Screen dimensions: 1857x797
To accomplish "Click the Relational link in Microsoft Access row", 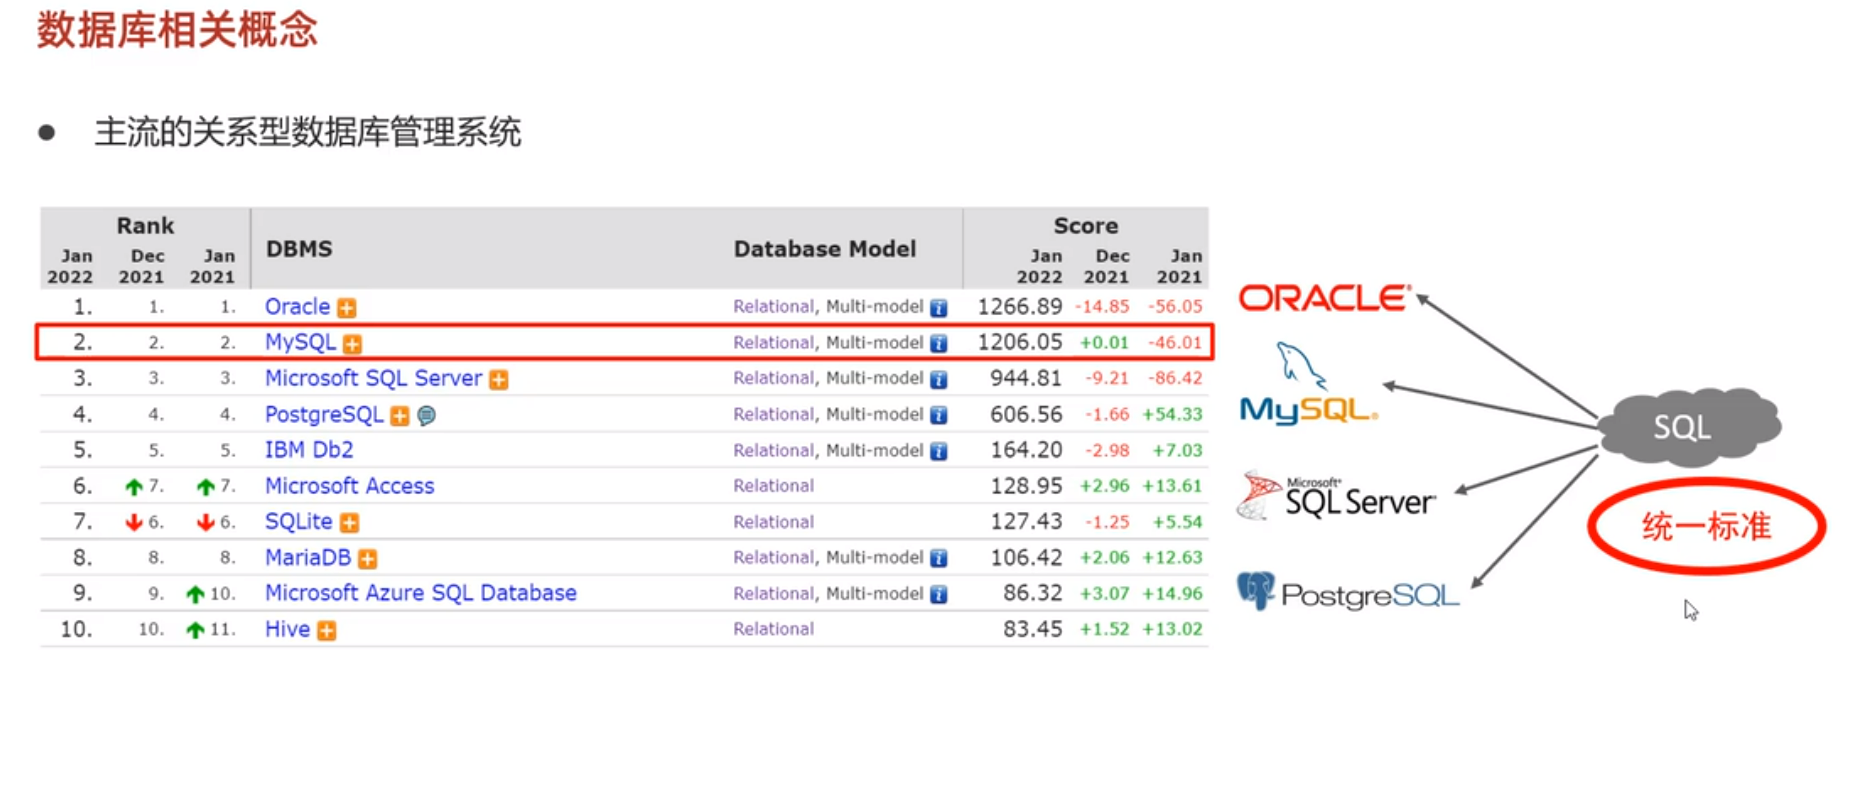I will (773, 486).
